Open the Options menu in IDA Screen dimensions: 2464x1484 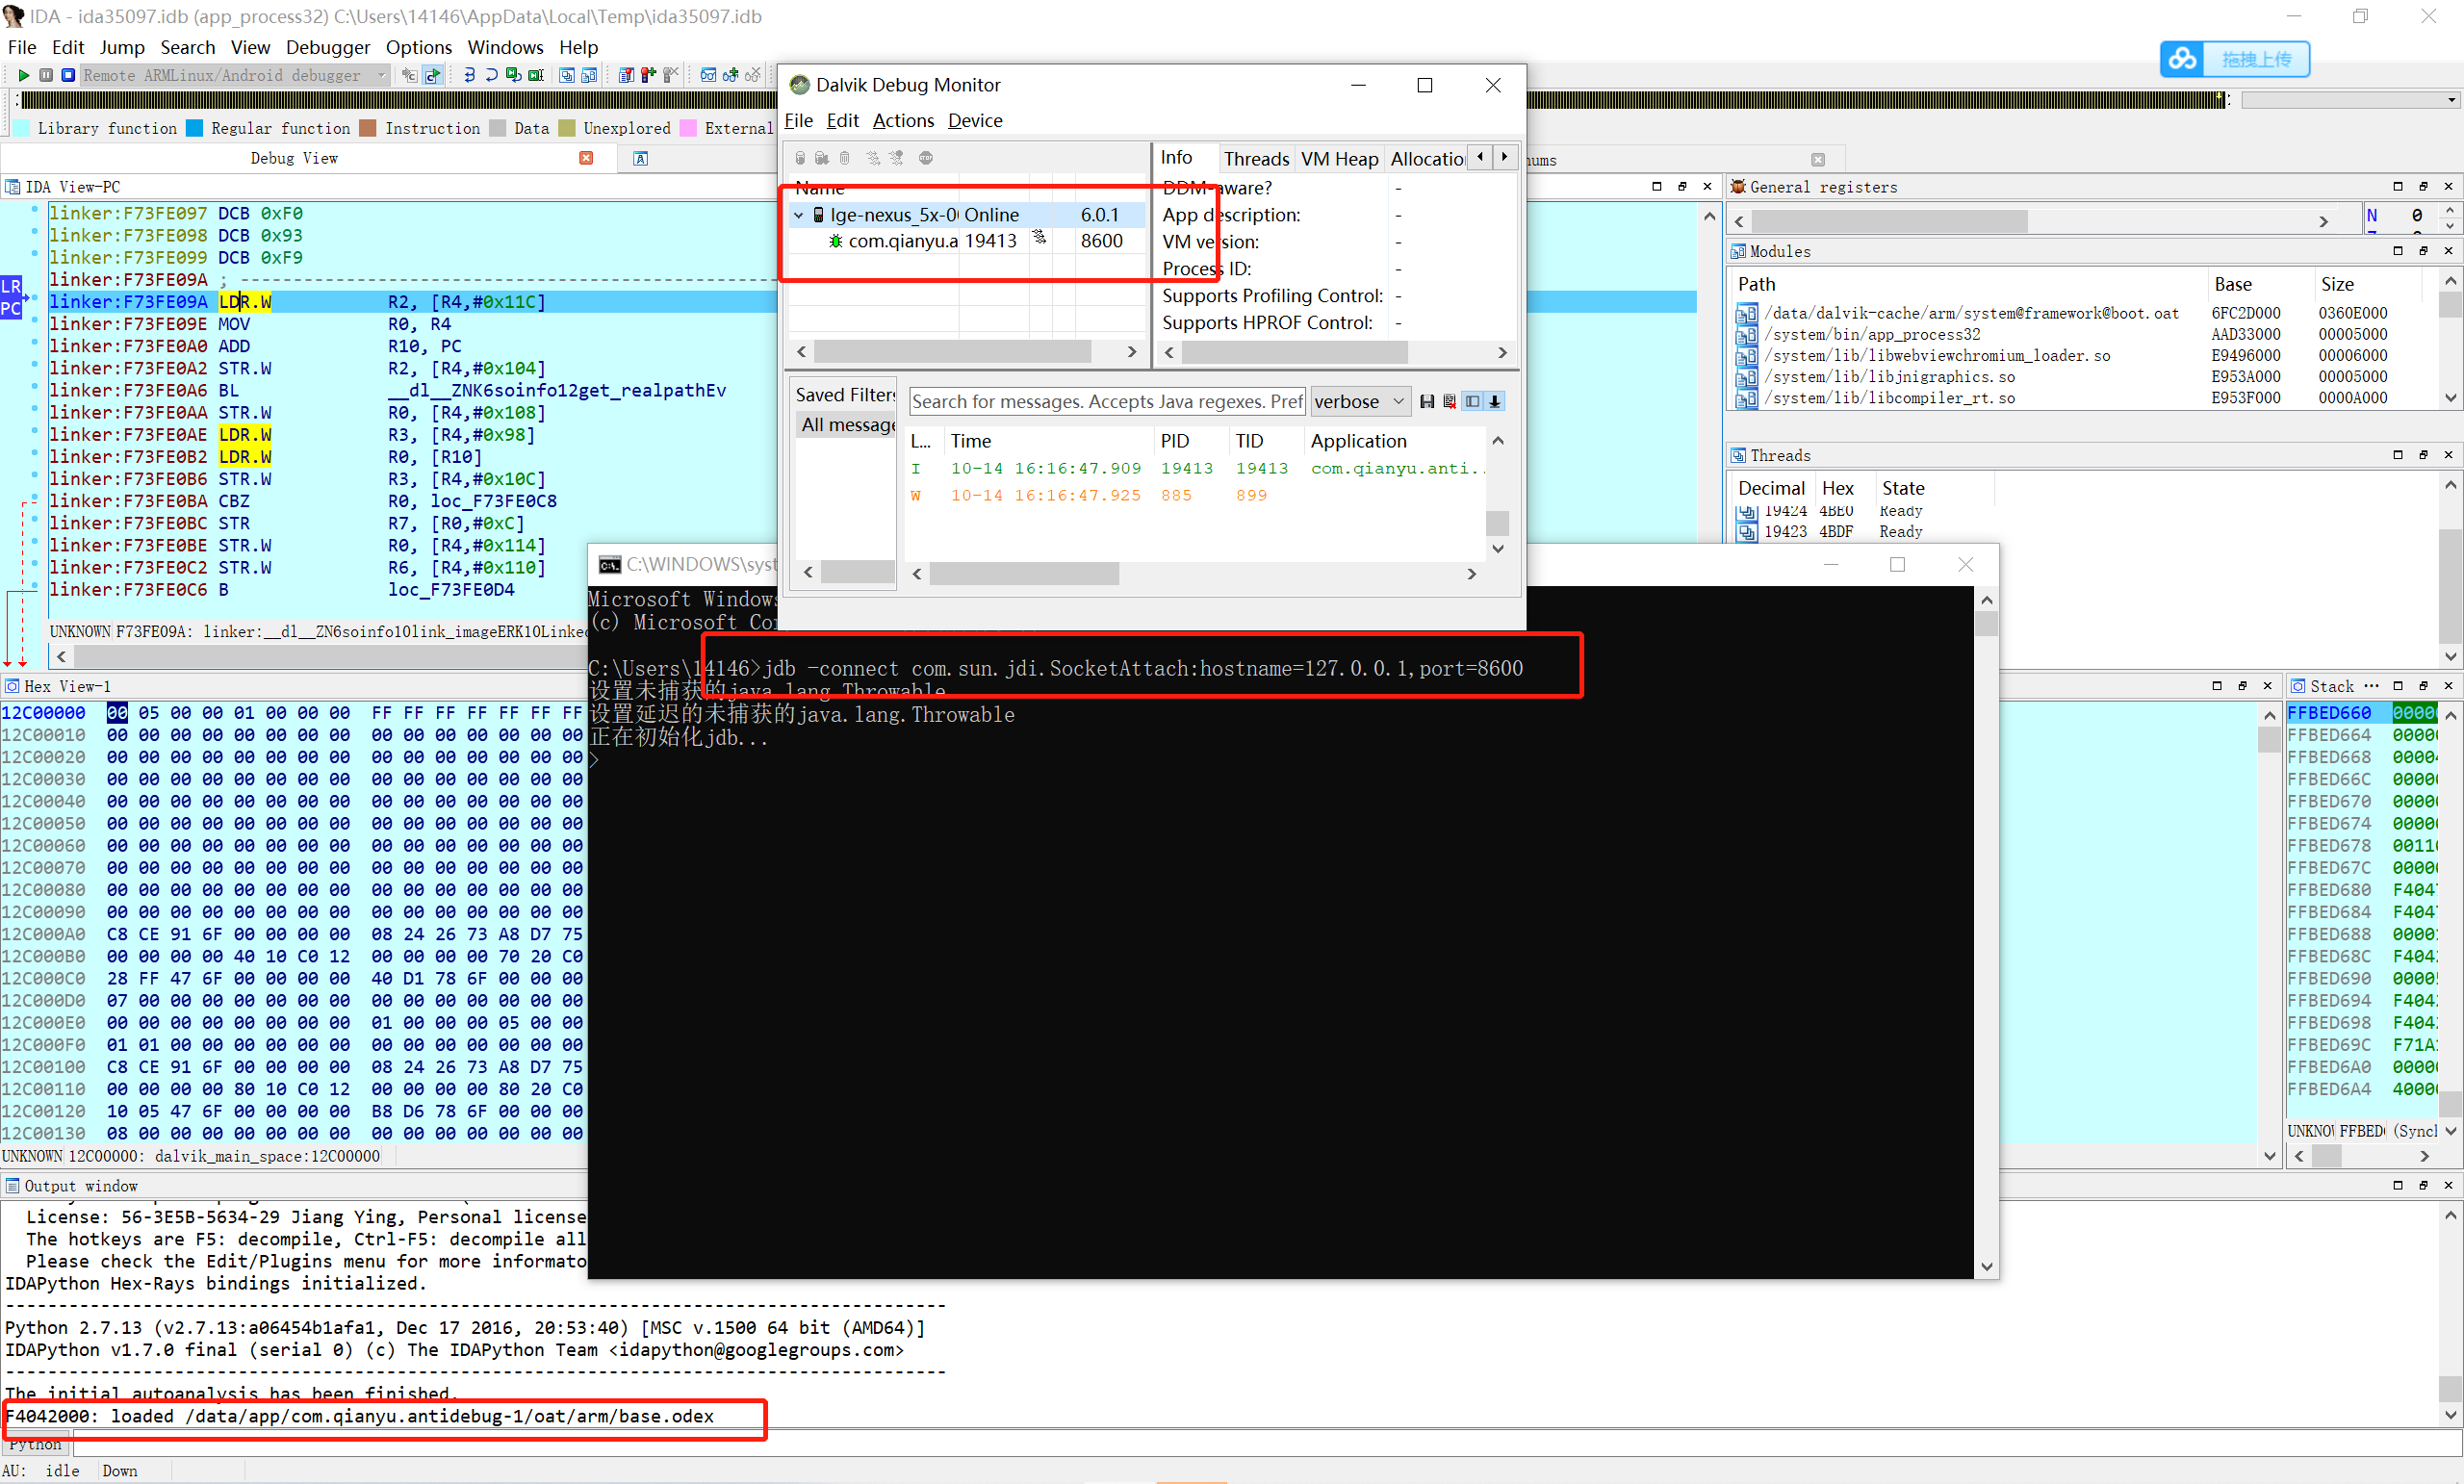(419, 47)
